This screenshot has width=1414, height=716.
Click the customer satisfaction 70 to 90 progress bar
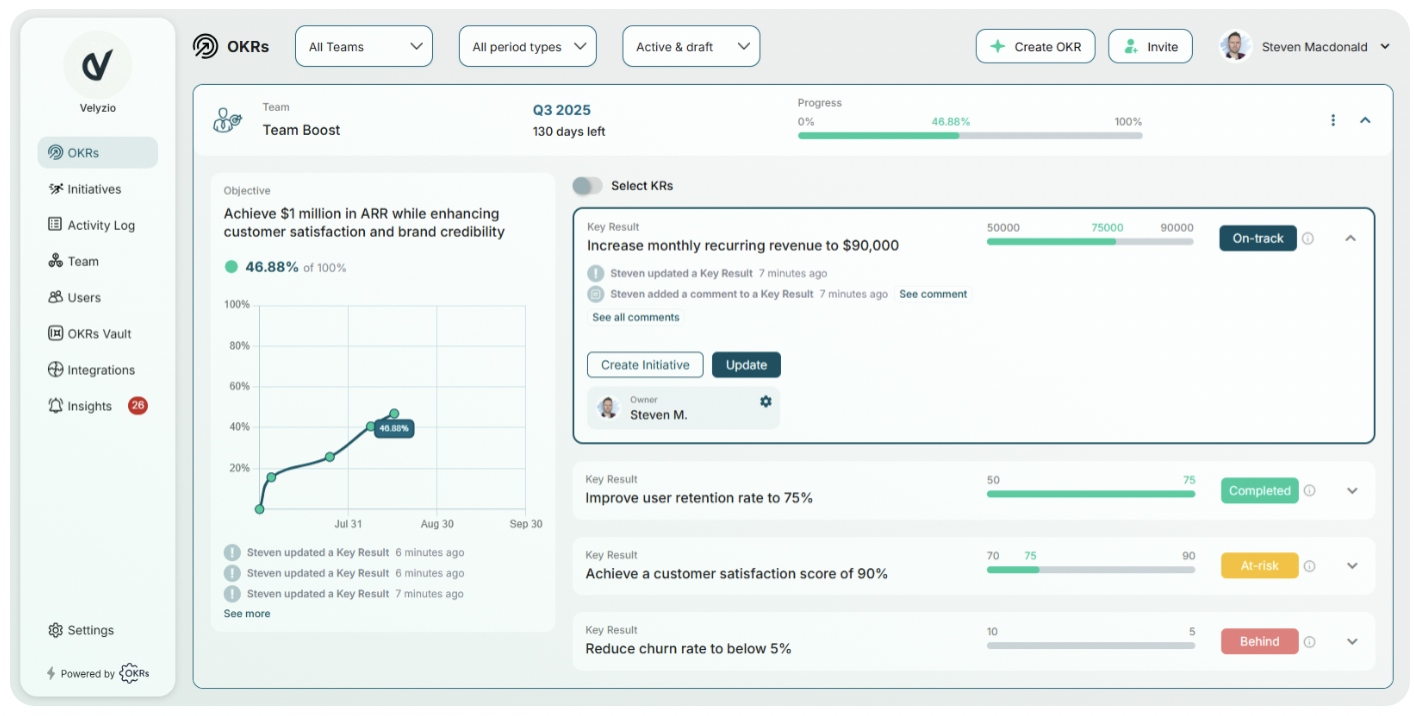click(1090, 569)
